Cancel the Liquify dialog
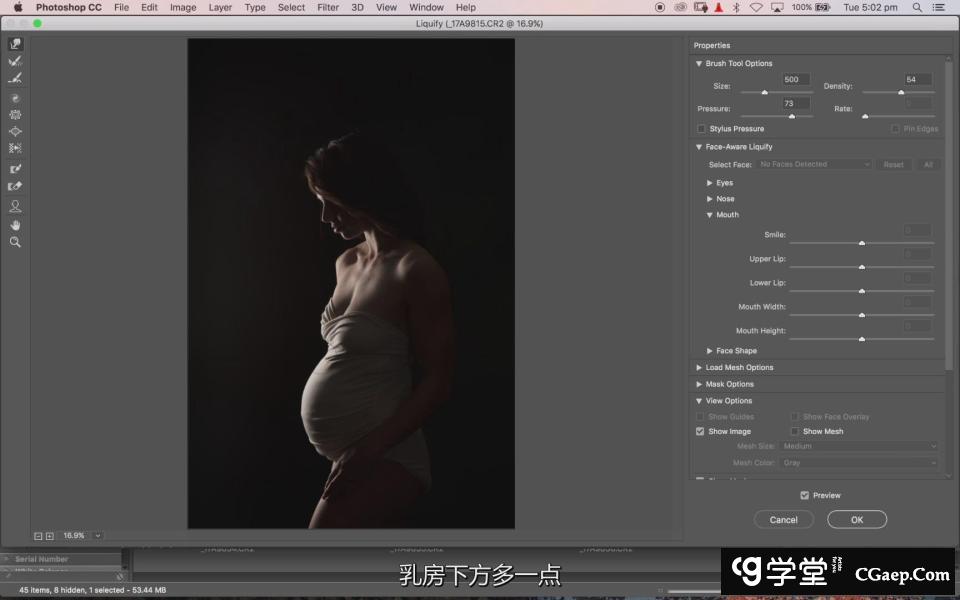The height and width of the screenshot is (600, 960). coord(784,520)
